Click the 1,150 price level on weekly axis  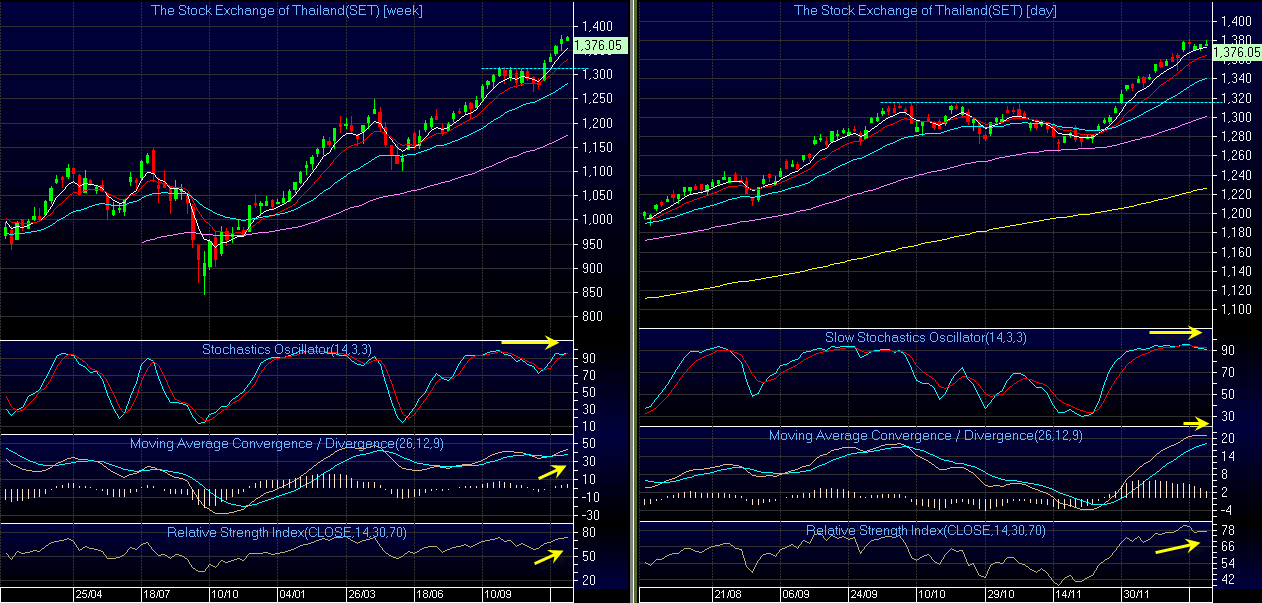click(x=599, y=148)
